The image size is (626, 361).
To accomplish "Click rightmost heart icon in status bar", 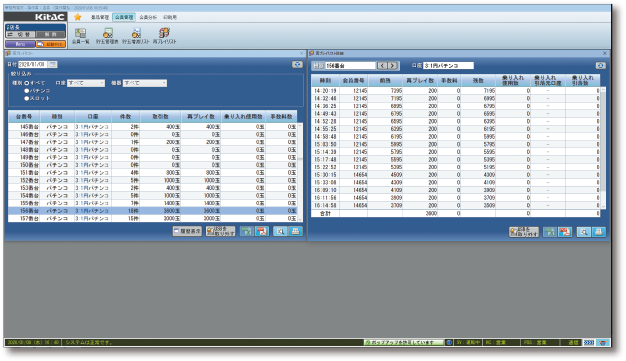I will (603, 343).
